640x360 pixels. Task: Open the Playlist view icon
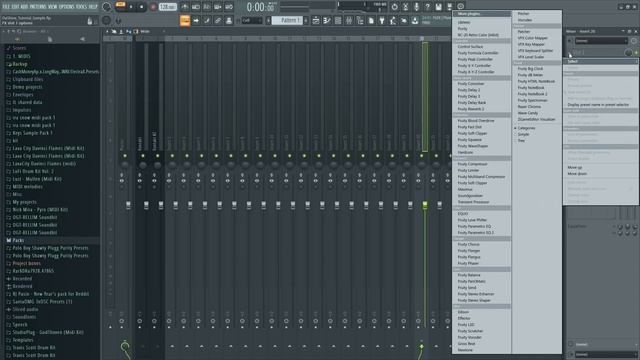click(316, 20)
